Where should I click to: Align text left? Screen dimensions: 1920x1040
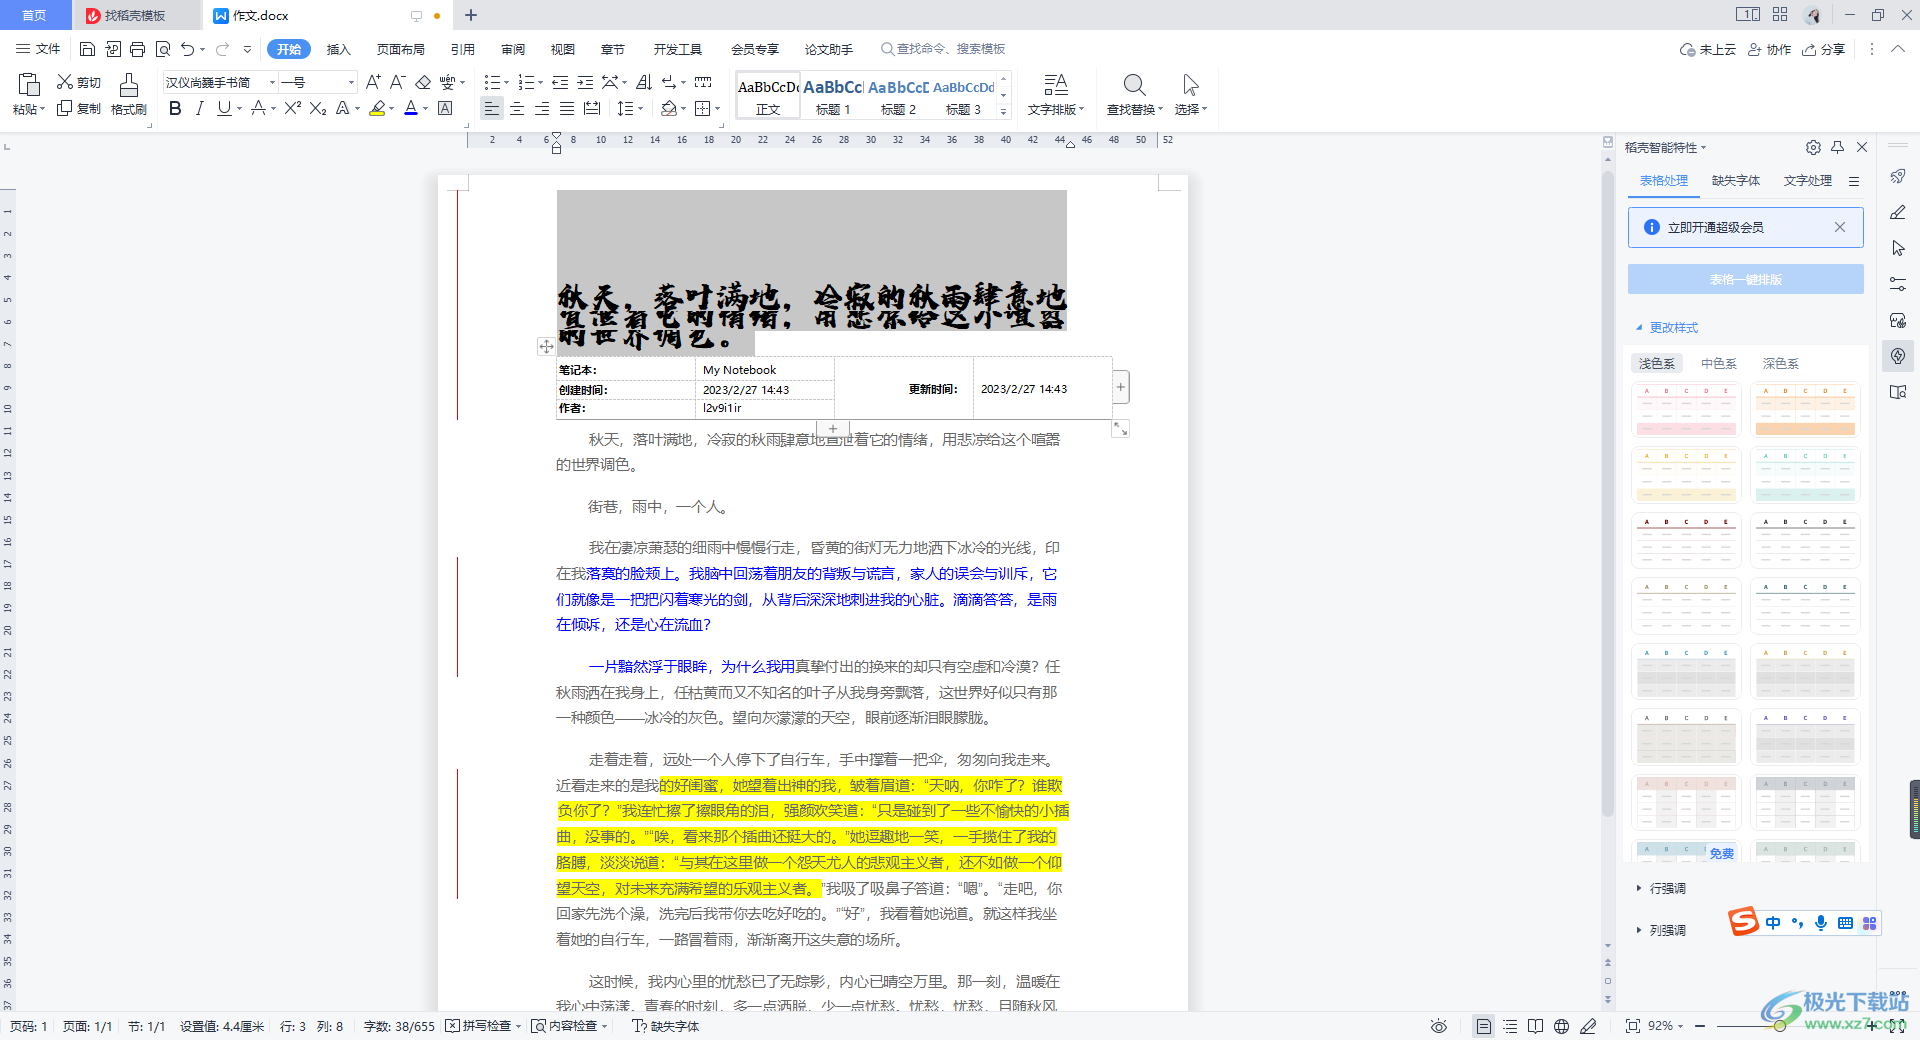491,108
